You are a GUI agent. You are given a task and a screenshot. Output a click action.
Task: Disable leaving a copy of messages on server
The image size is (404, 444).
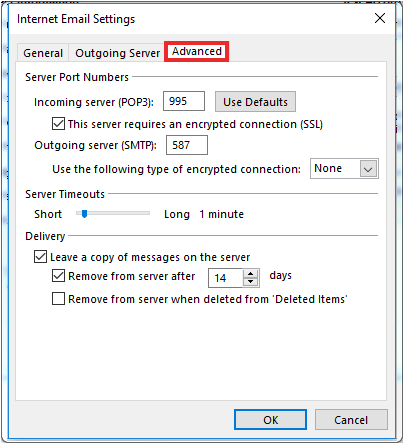click(40, 257)
